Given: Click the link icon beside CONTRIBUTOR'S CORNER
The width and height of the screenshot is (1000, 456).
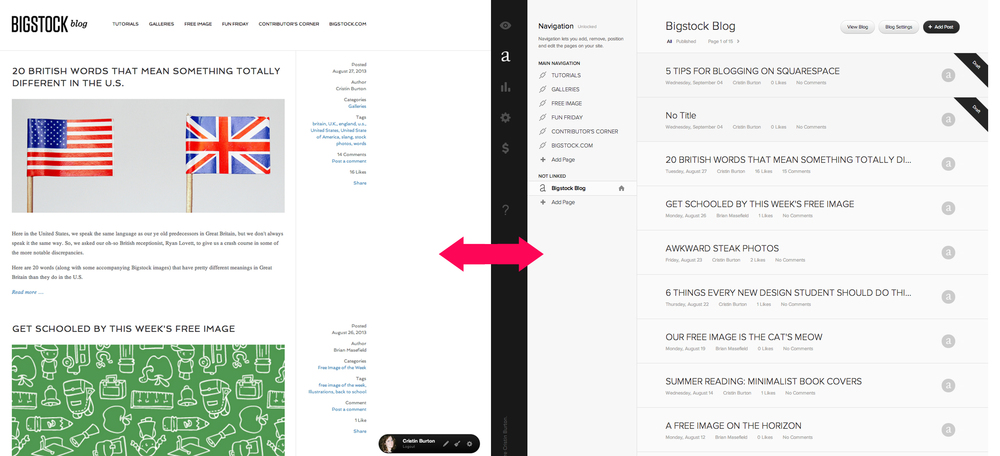Looking at the screenshot, I should 543,131.
